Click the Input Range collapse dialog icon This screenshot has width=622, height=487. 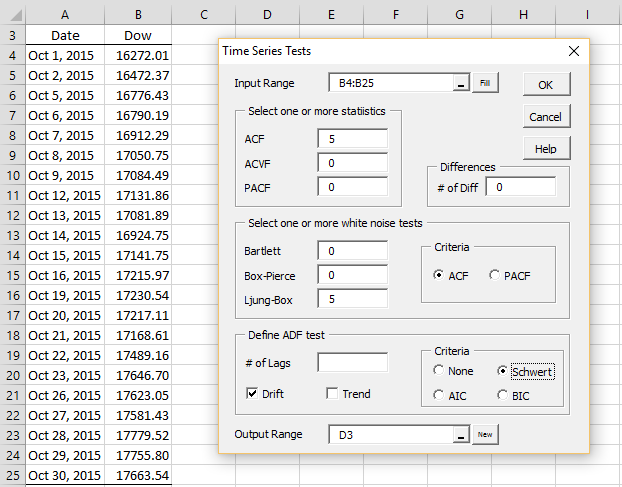[x=461, y=83]
